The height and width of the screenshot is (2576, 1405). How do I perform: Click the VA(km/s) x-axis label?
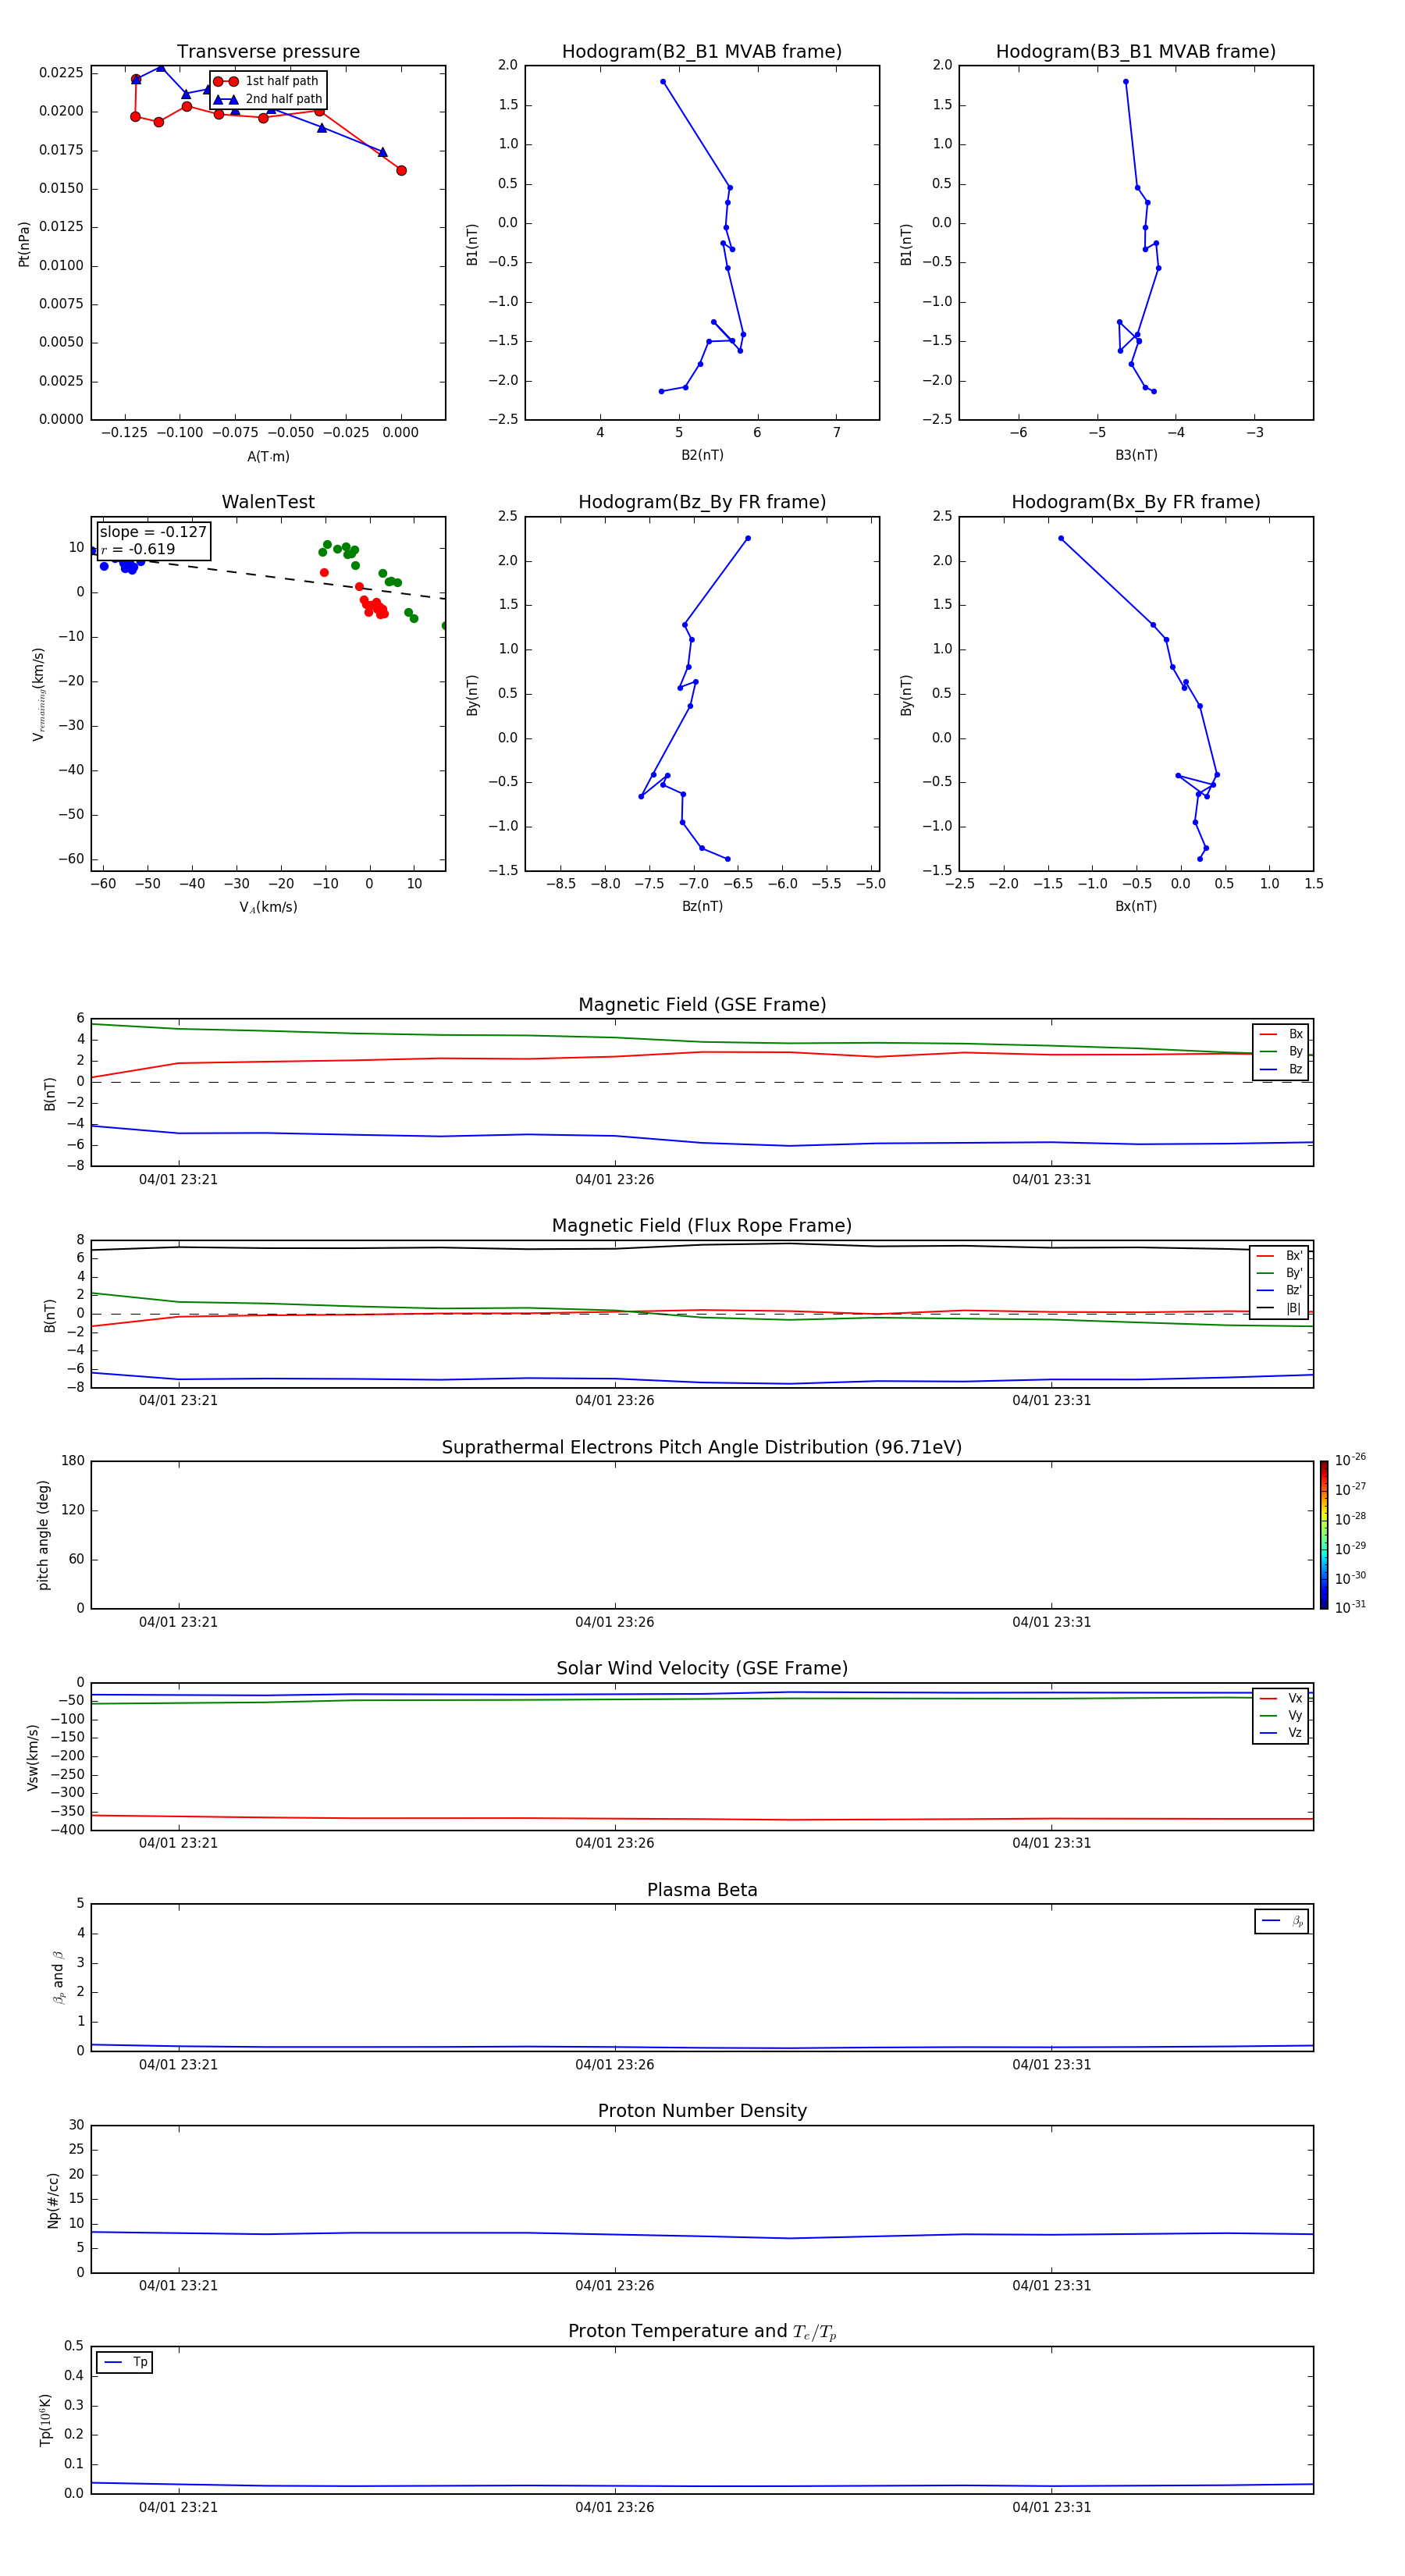click(268, 907)
